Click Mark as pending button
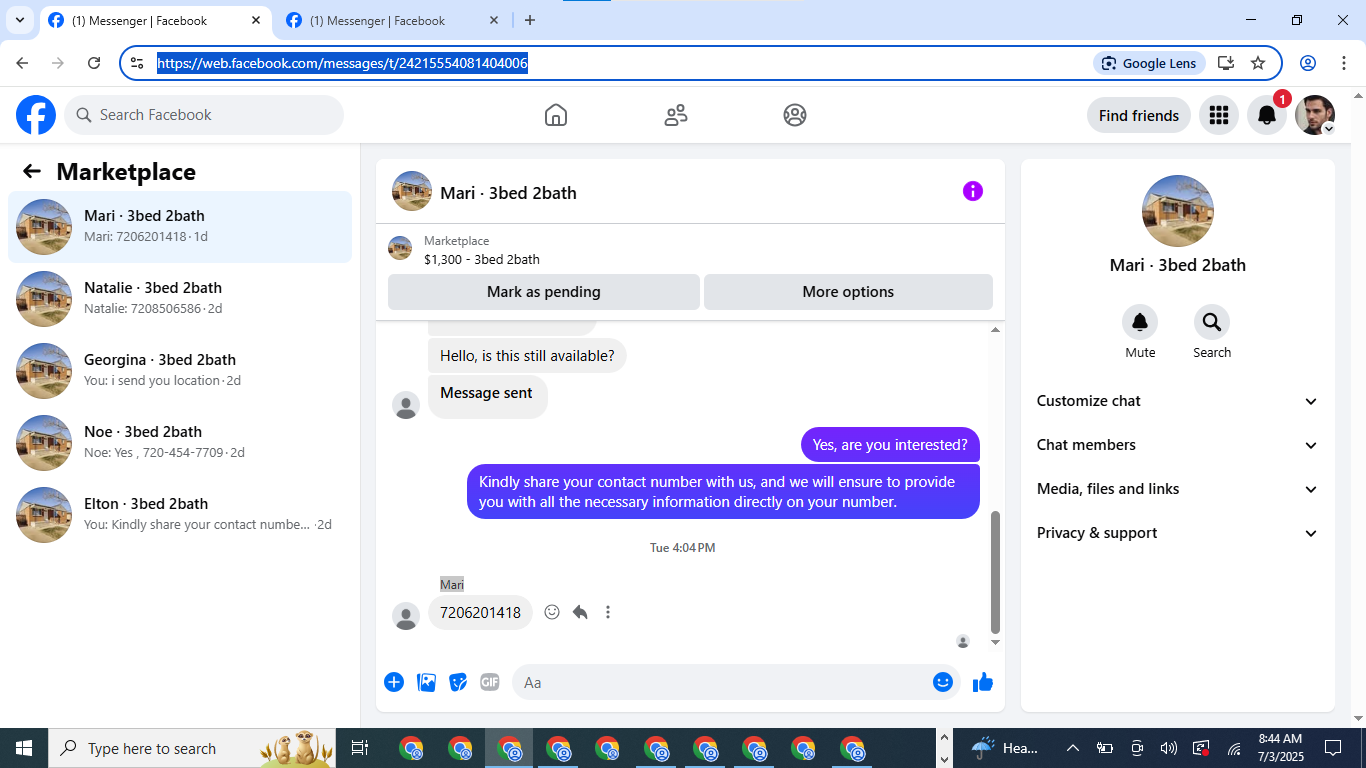 (544, 292)
